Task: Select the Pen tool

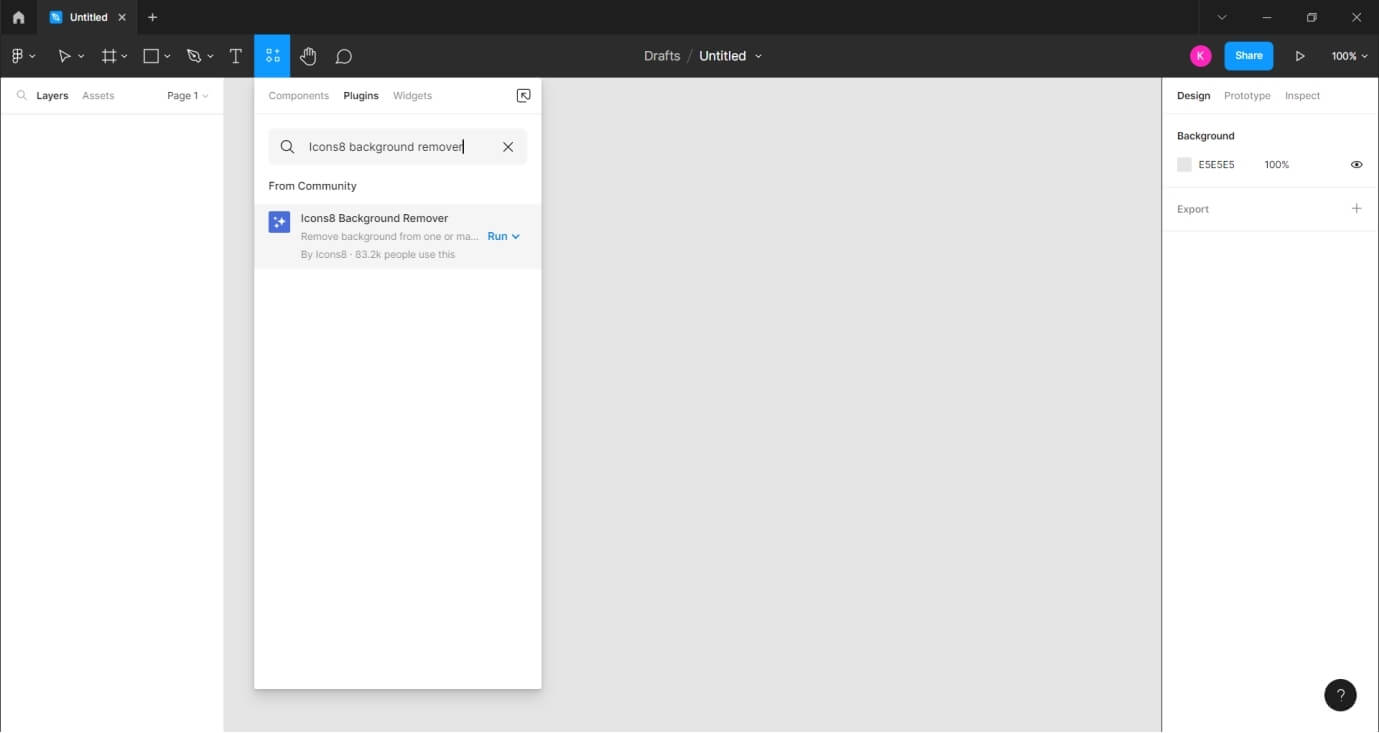Action: (x=194, y=56)
